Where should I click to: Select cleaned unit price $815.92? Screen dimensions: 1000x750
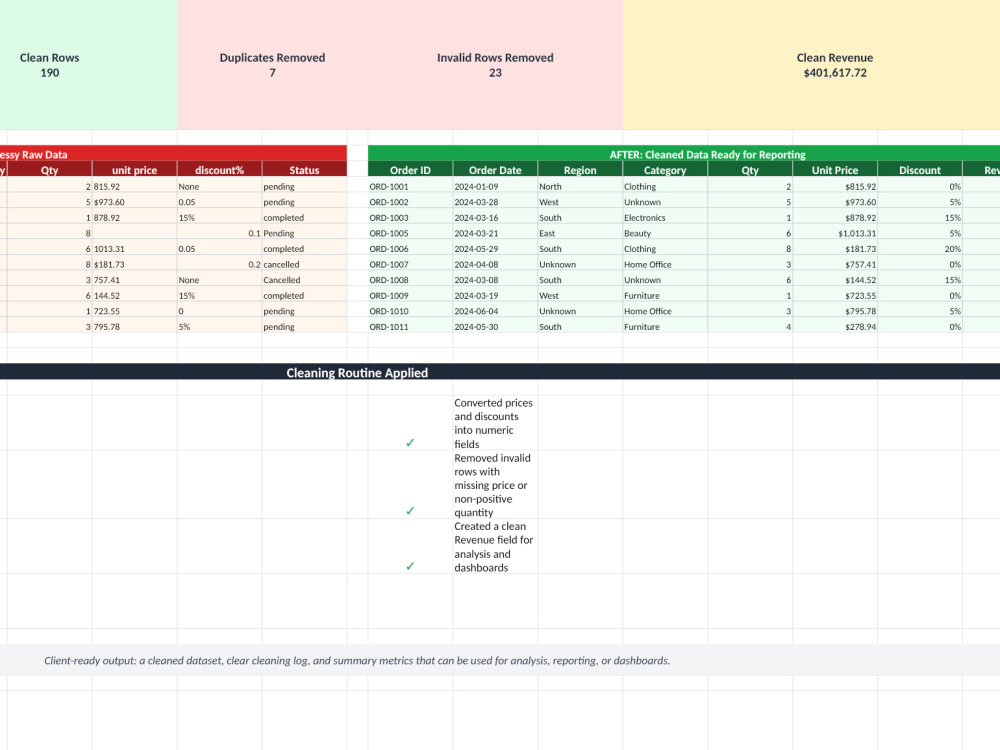[835, 186]
